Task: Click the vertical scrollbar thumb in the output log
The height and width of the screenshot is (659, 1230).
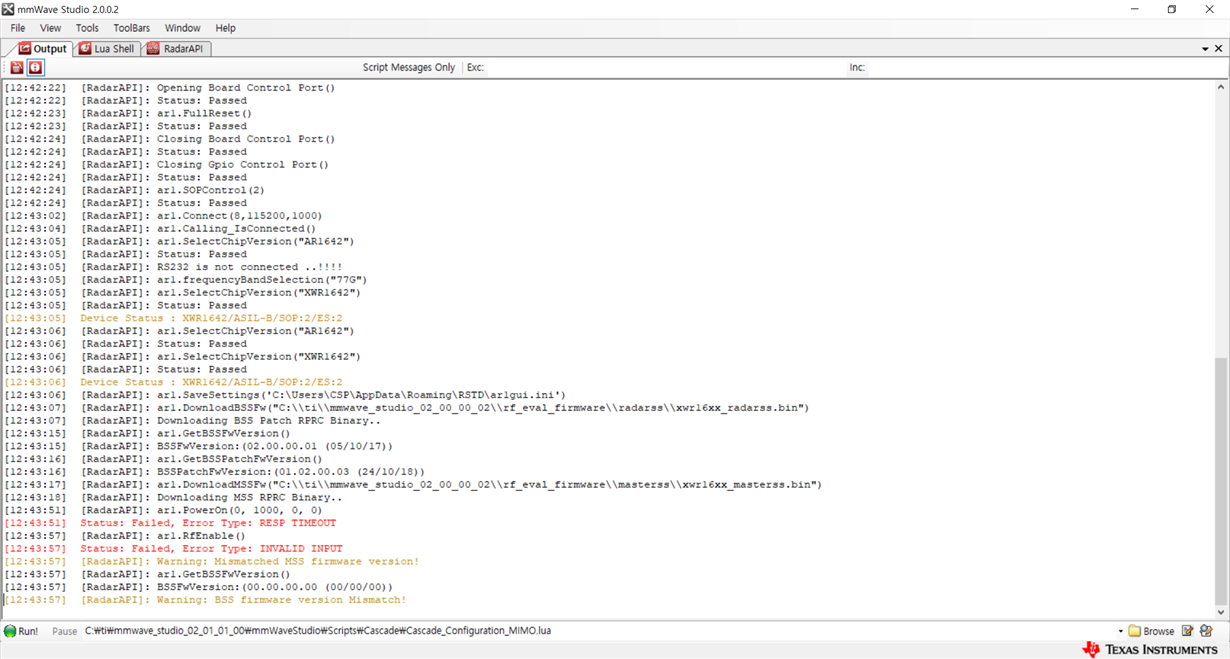Action: coord(1221,480)
